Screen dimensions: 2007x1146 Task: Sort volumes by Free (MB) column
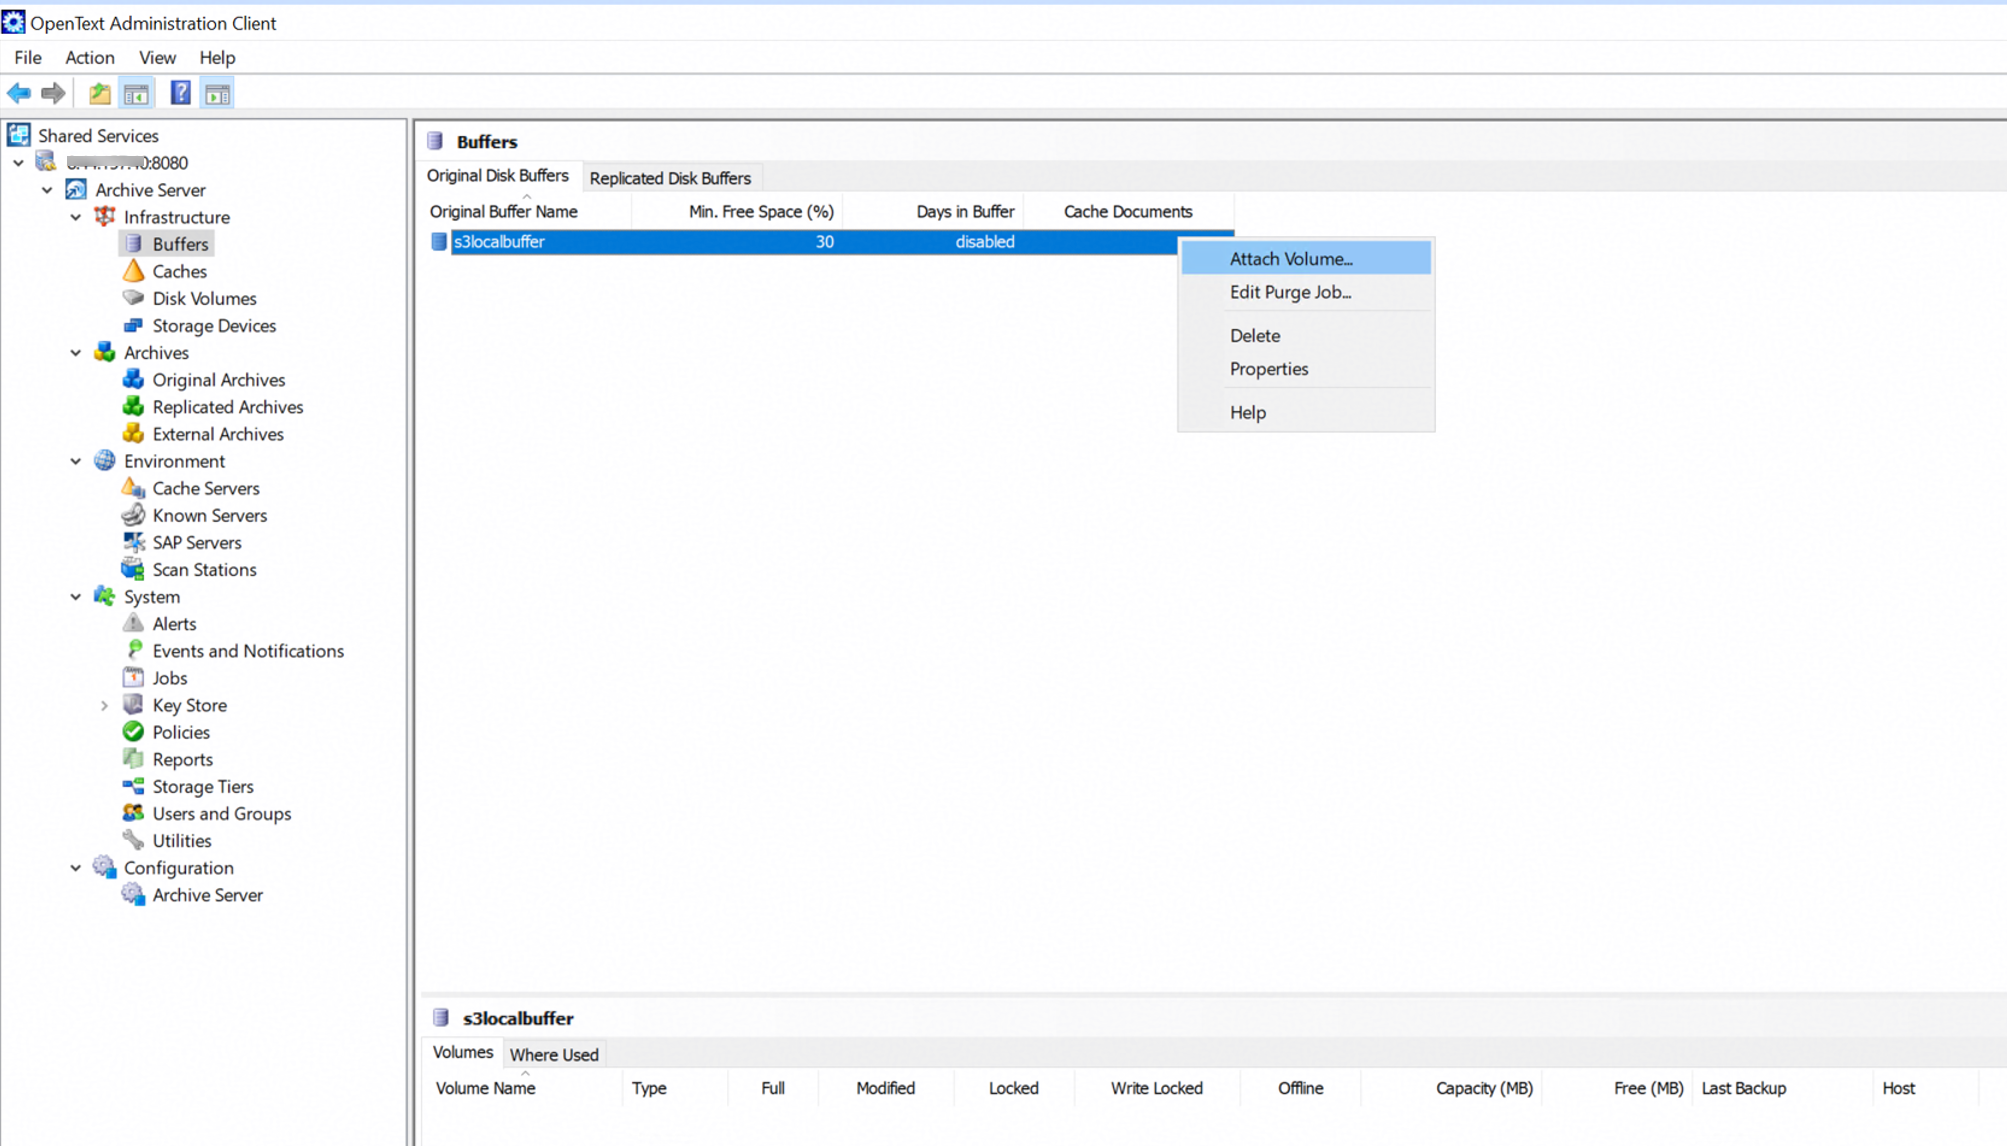pos(1616,1088)
